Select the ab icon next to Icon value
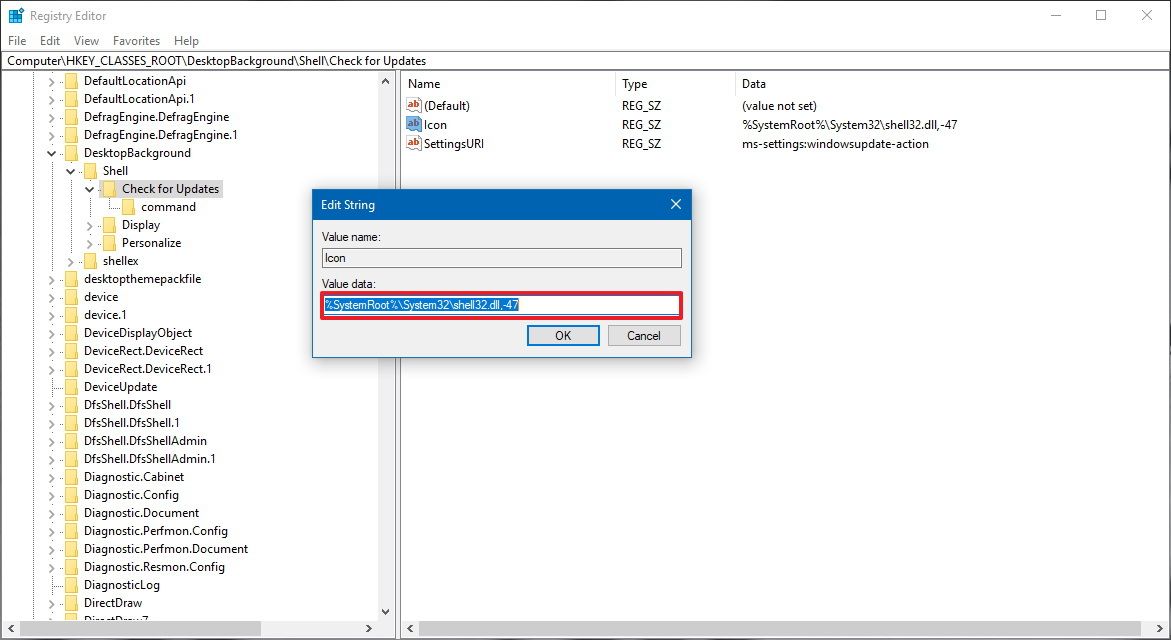This screenshot has width=1171, height=640. point(414,124)
